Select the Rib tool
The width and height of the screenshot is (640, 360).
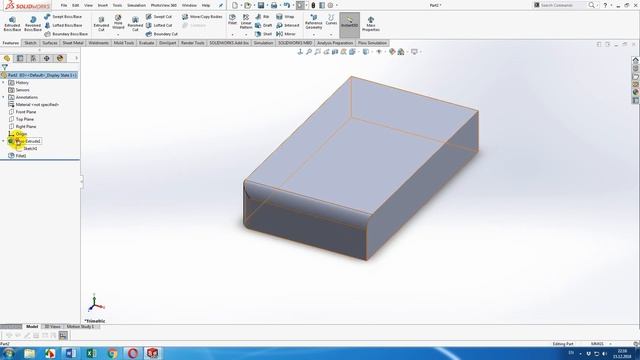pos(262,17)
